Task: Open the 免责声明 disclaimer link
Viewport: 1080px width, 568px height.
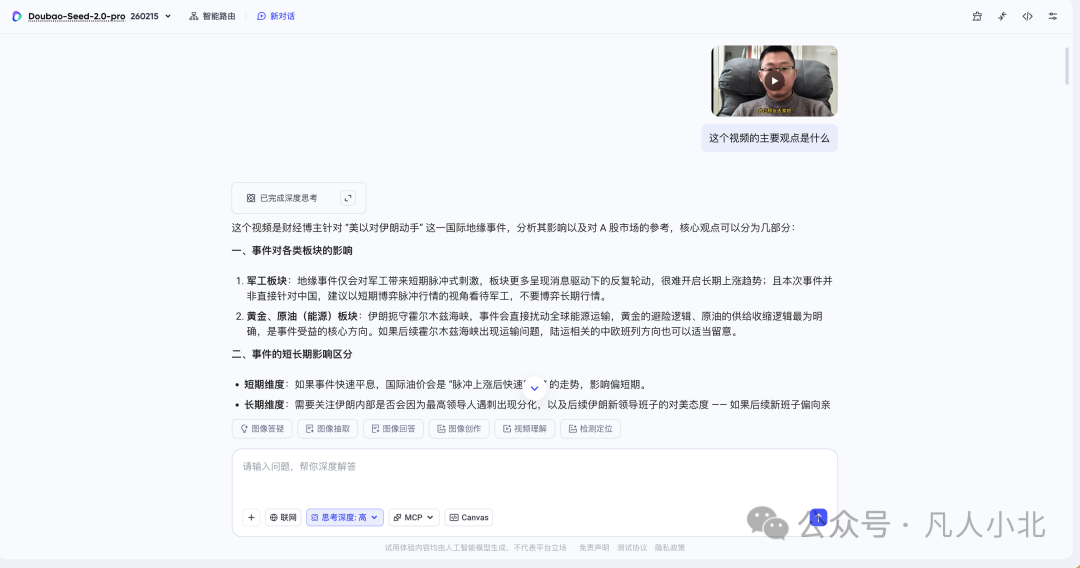Action: click(594, 548)
